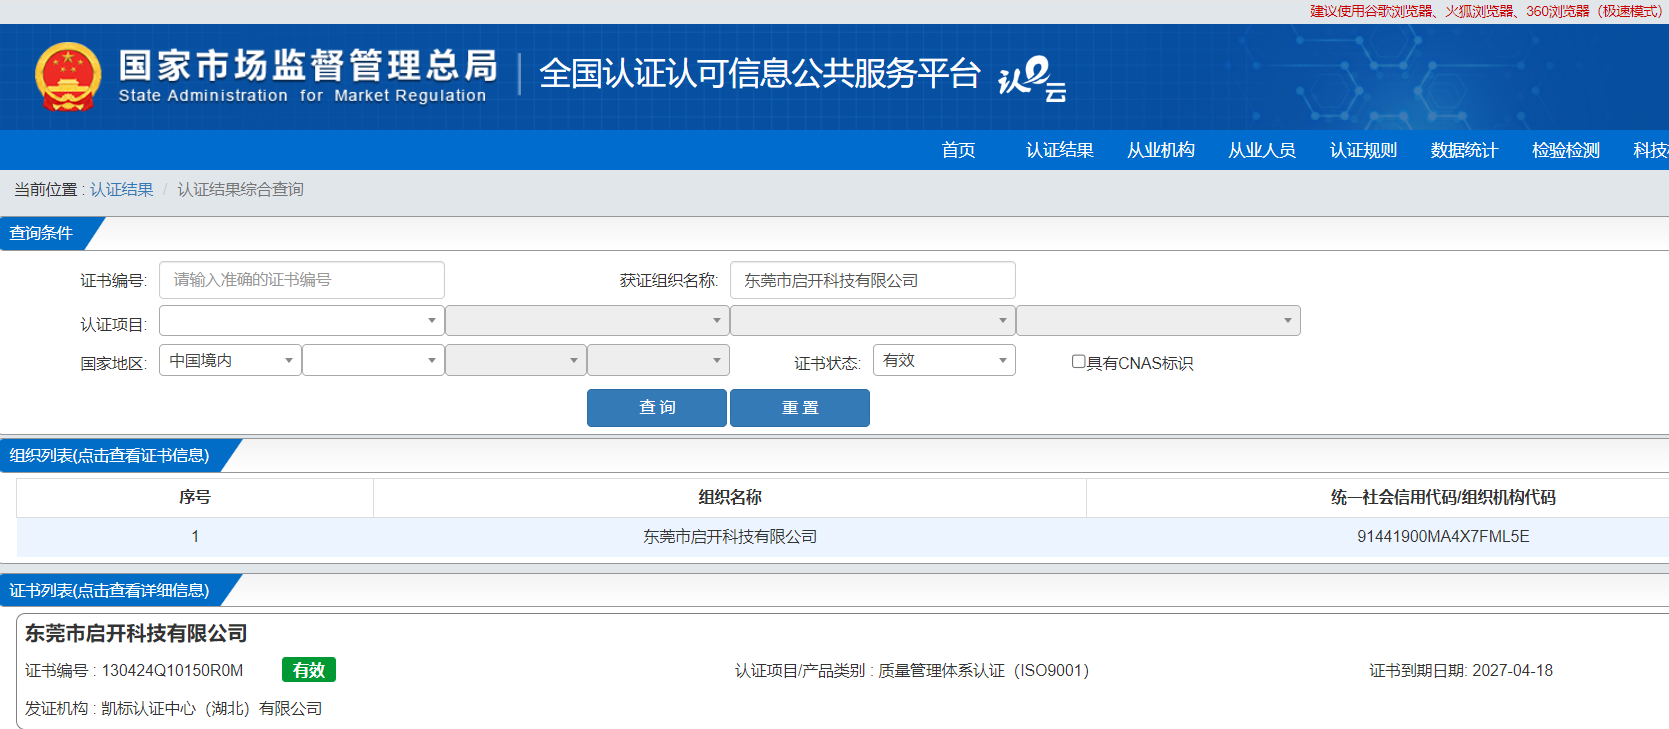Click 质量管理体系认证 (ISO9001) text

(983, 670)
